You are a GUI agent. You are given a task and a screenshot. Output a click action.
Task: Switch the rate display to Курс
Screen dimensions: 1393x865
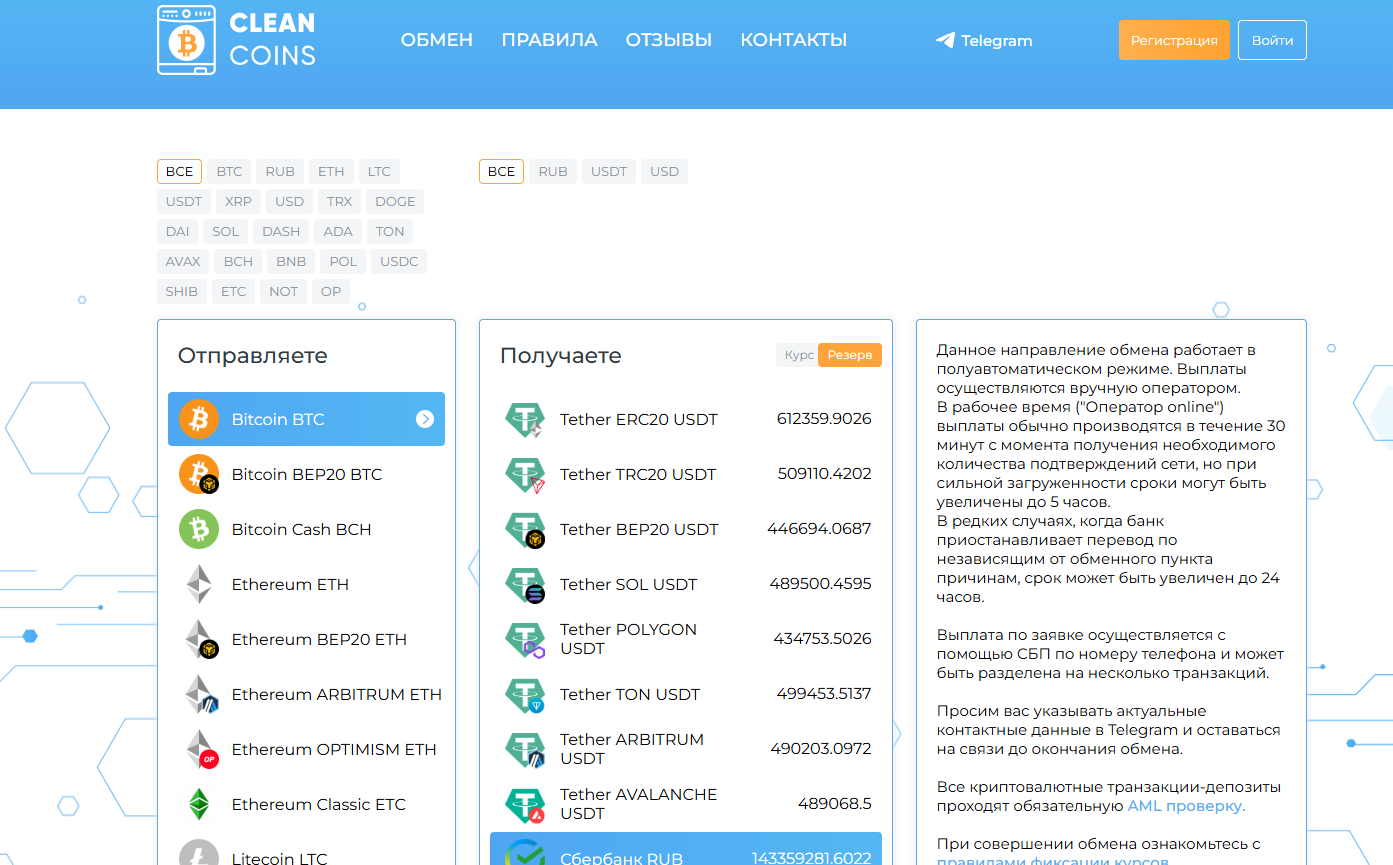coord(796,354)
